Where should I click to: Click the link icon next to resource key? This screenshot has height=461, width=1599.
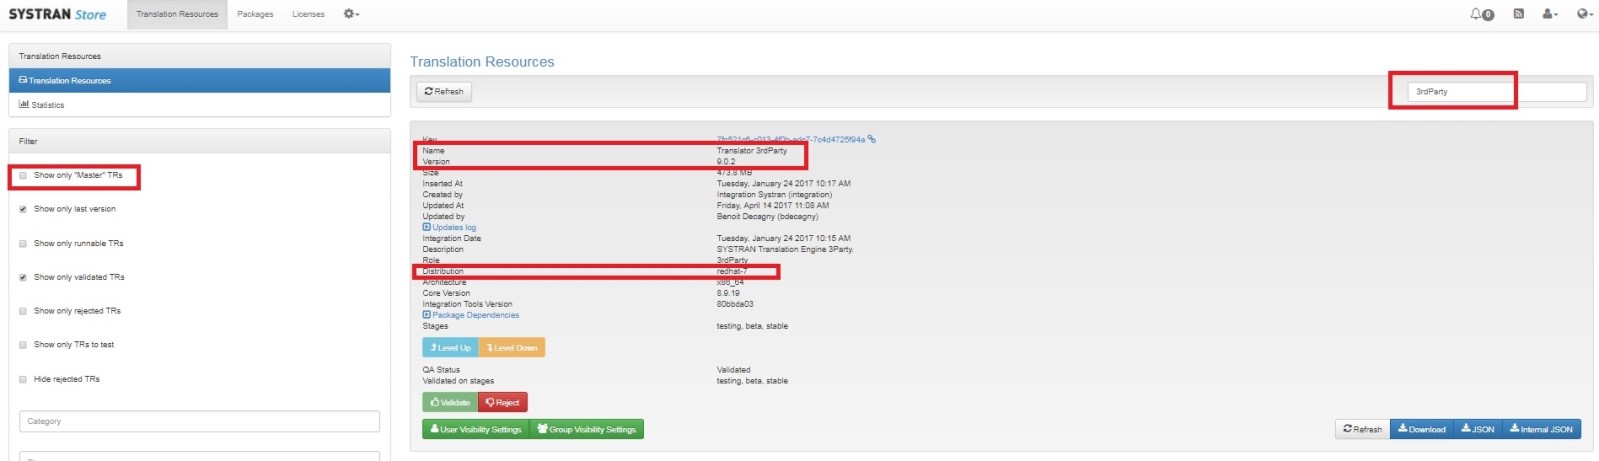pos(872,139)
